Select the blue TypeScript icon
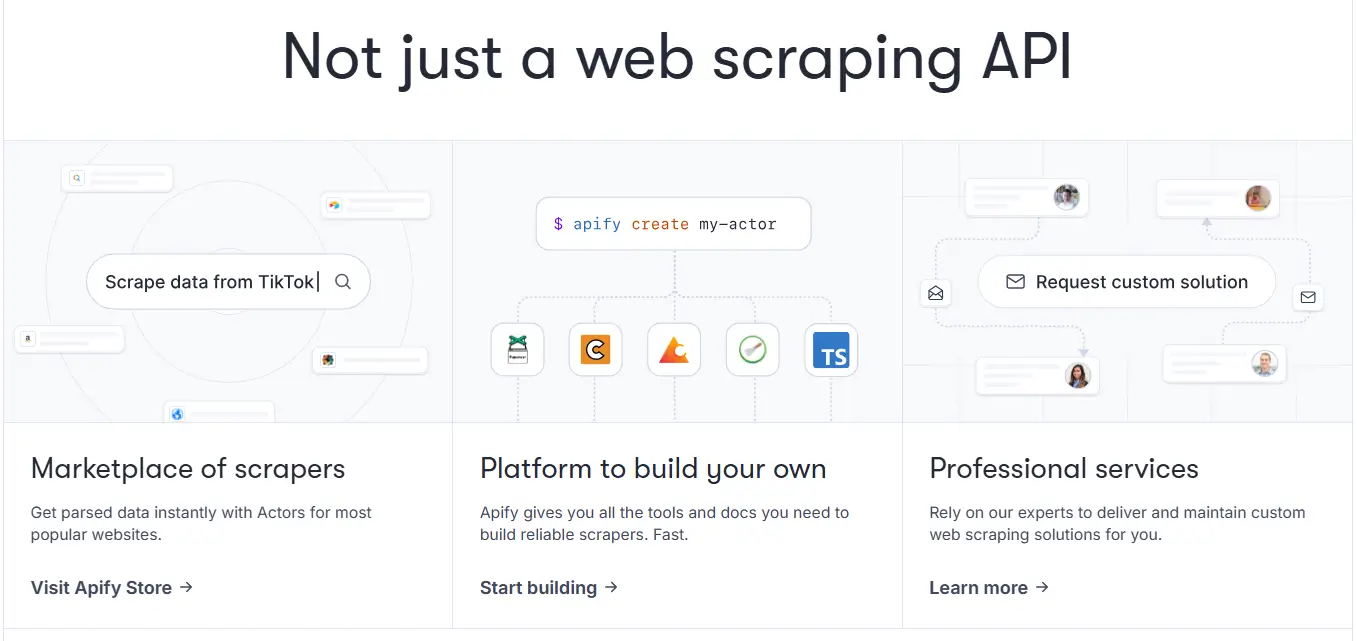The height and width of the screenshot is (641, 1357). (831, 350)
